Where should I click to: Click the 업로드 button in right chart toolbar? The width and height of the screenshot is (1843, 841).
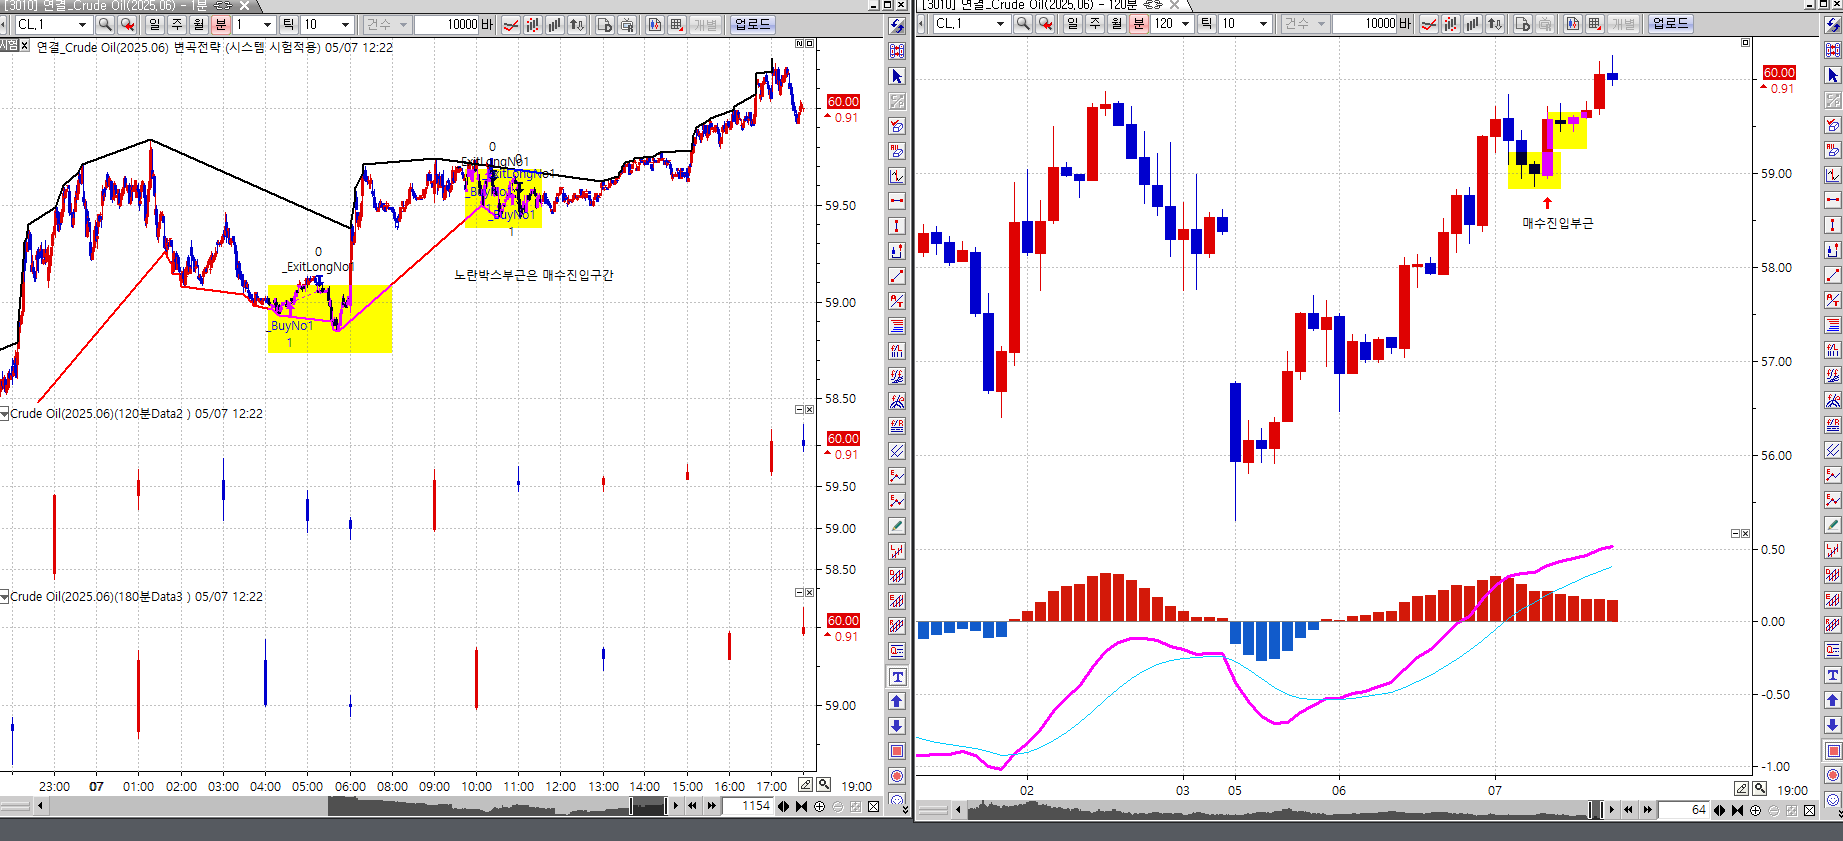1670,23
